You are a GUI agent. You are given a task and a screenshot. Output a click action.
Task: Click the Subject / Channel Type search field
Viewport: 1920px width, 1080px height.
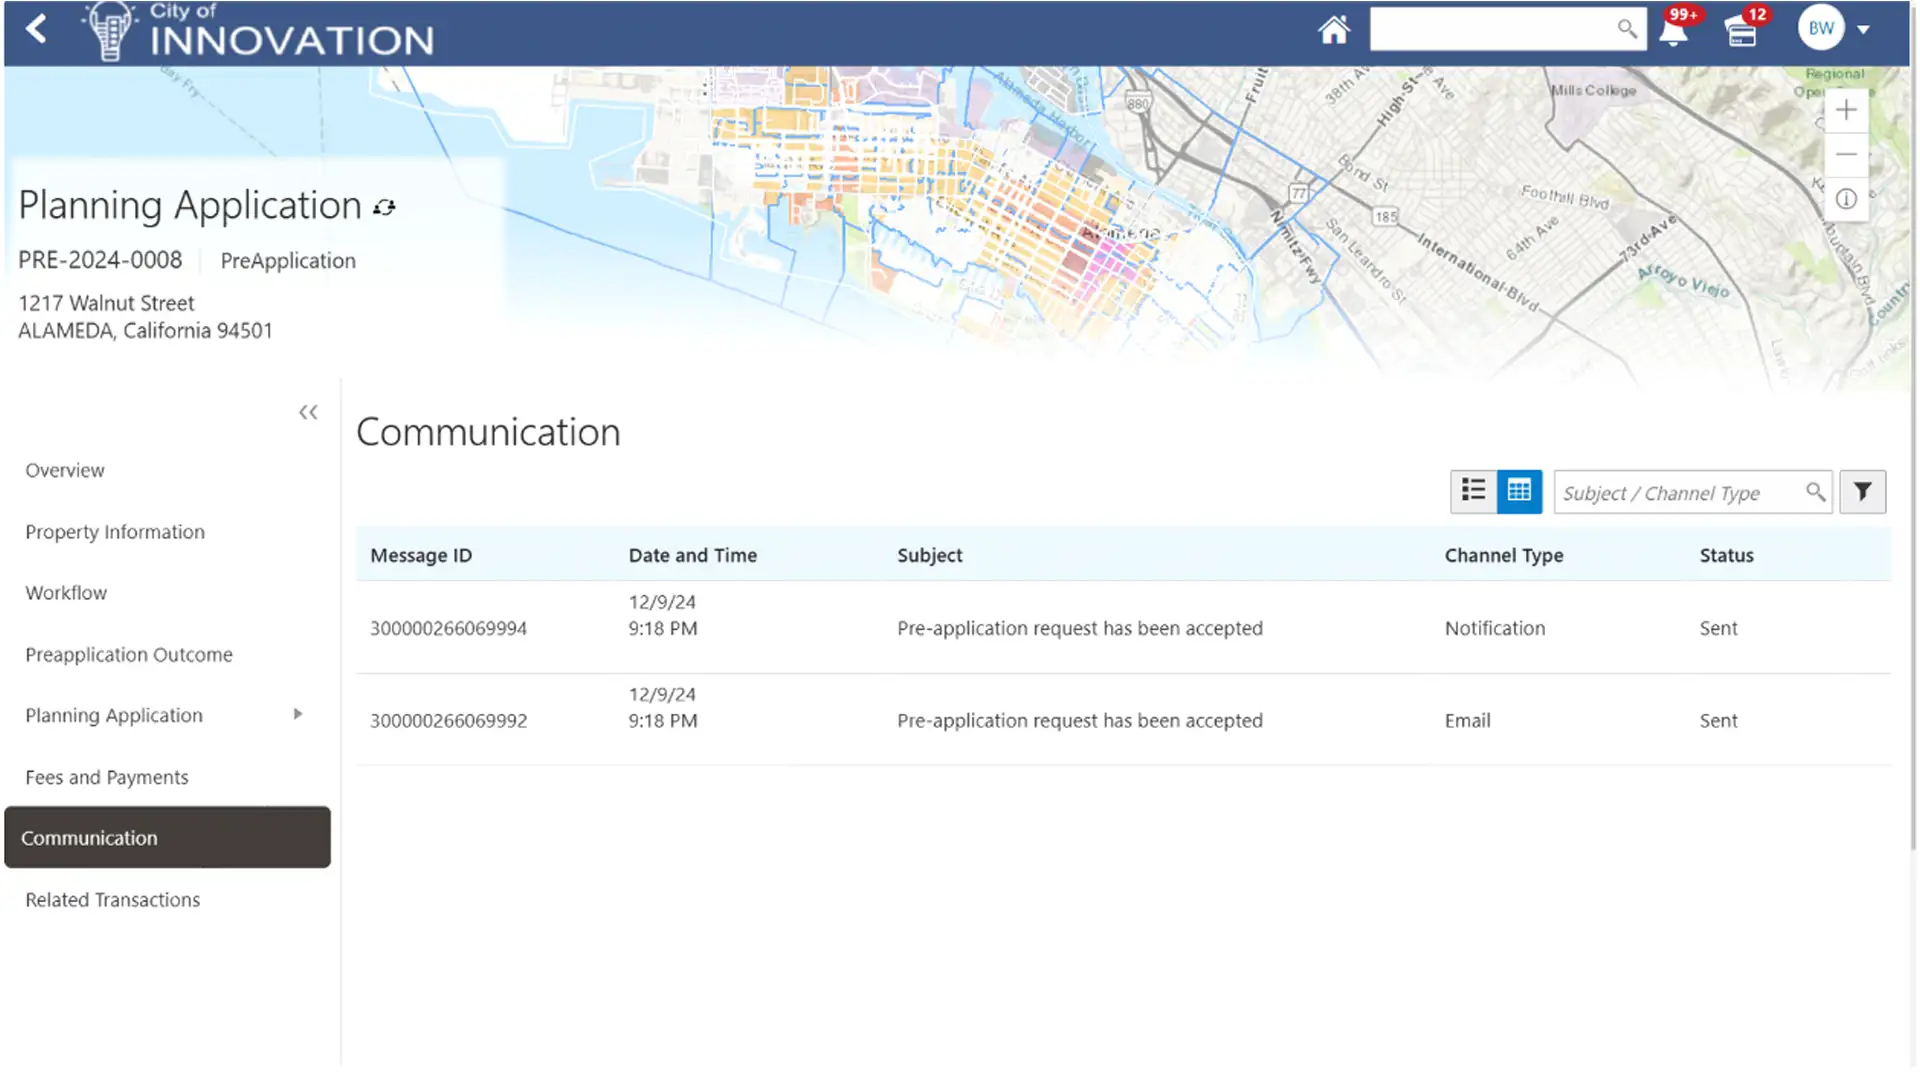pyautogui.click(x=1680, y=493)
